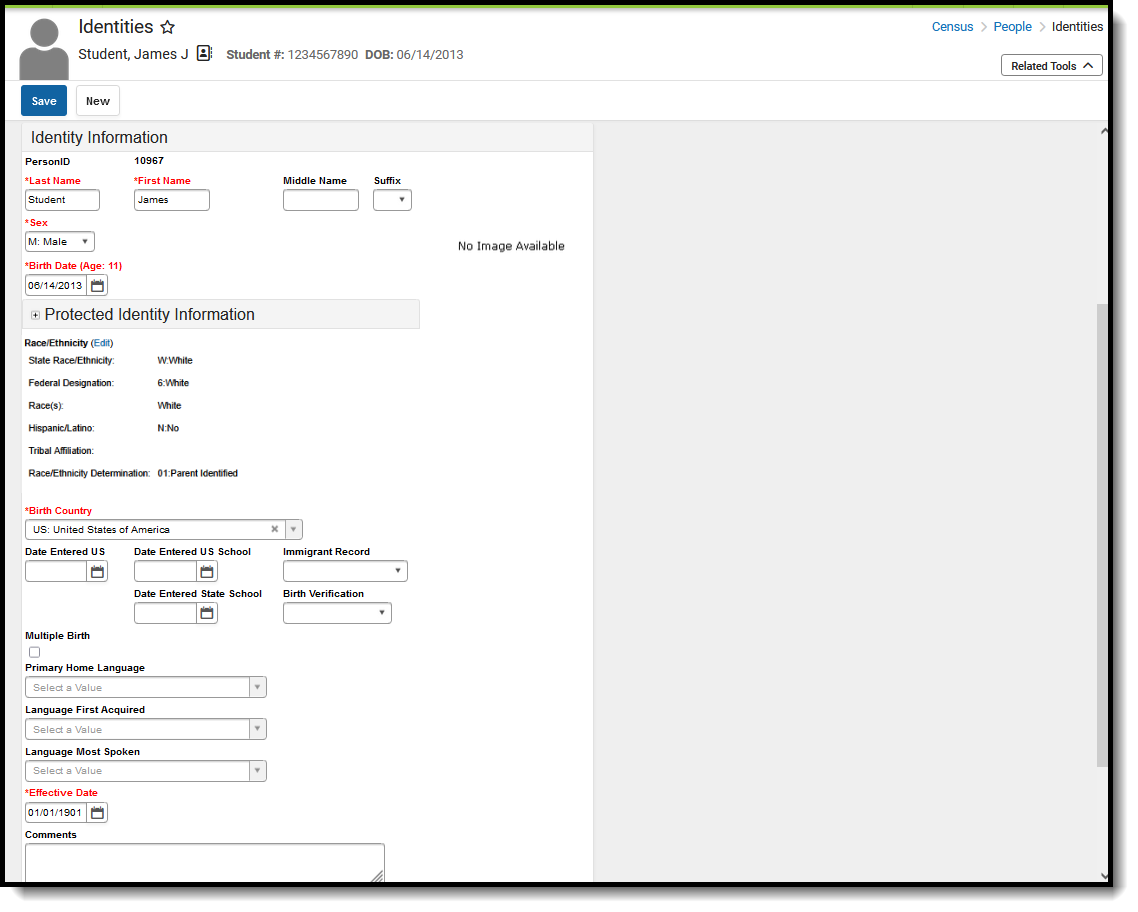
Task: Enable the Multiple Birth checkbox
Action: [34, 651]
